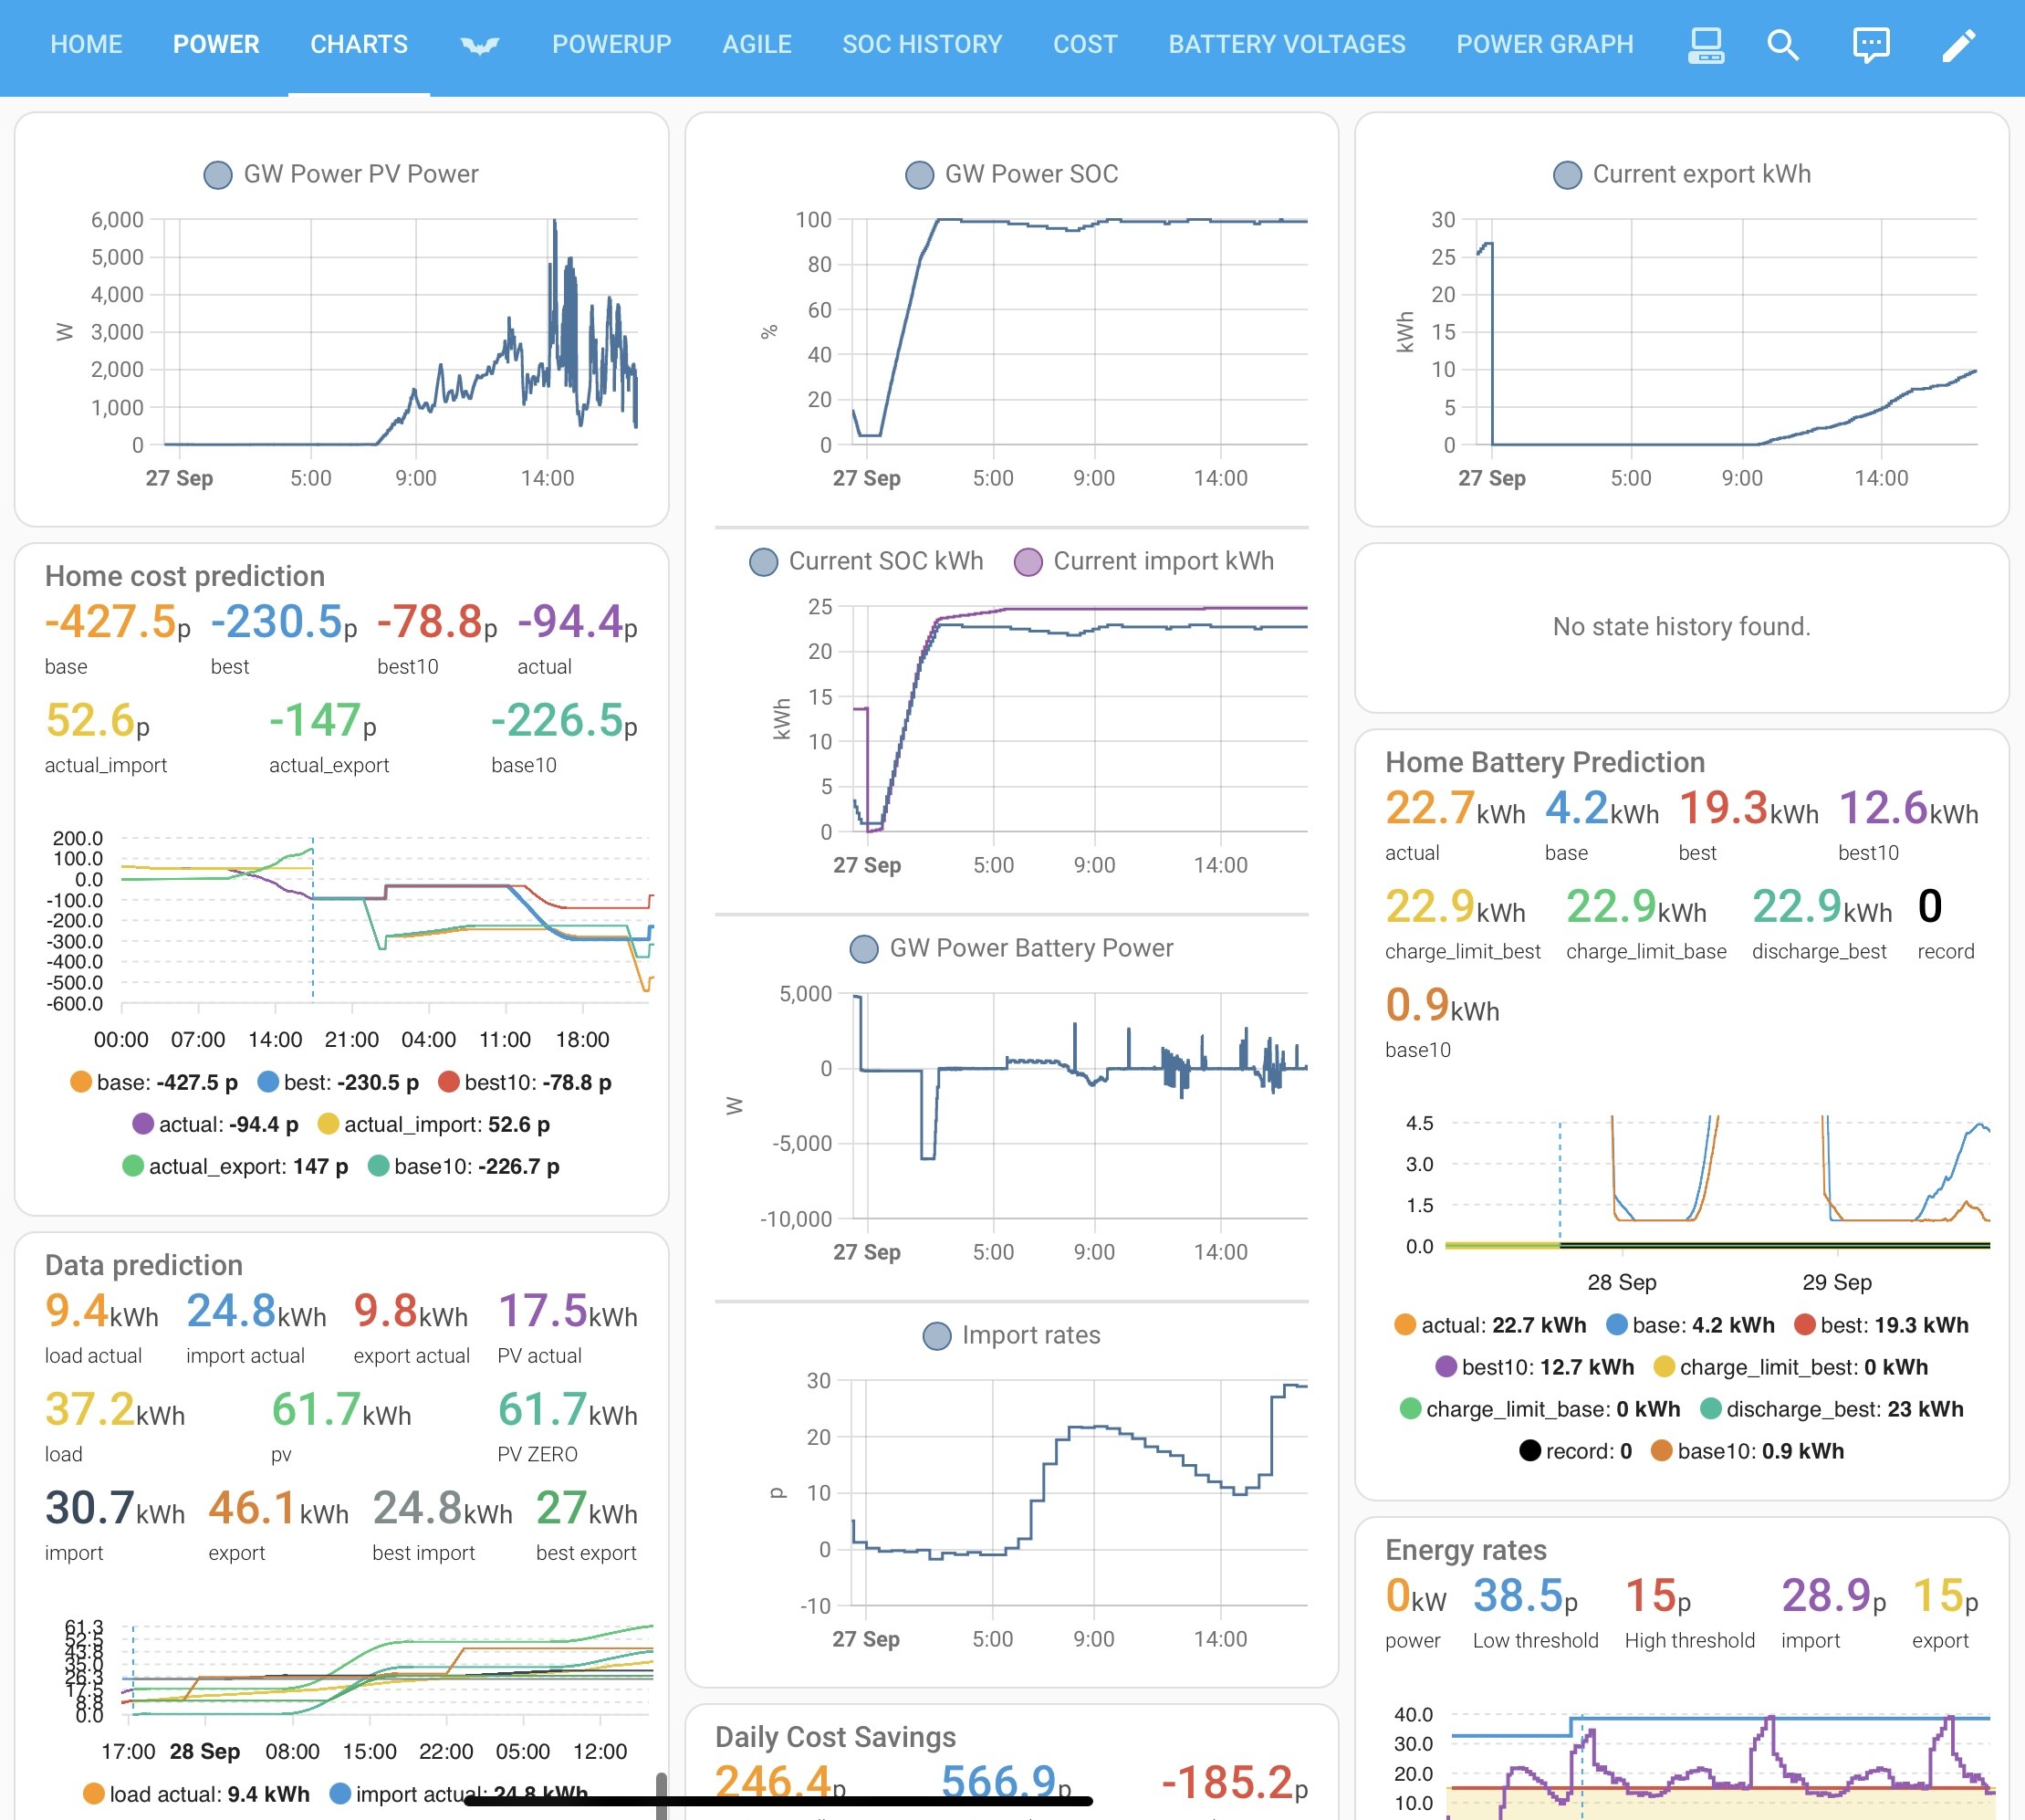Open the 22.7 kWh actual battery value
Image resolution: width=2025 pixels, height=1820 pixels.
(x=1455, y=808)
